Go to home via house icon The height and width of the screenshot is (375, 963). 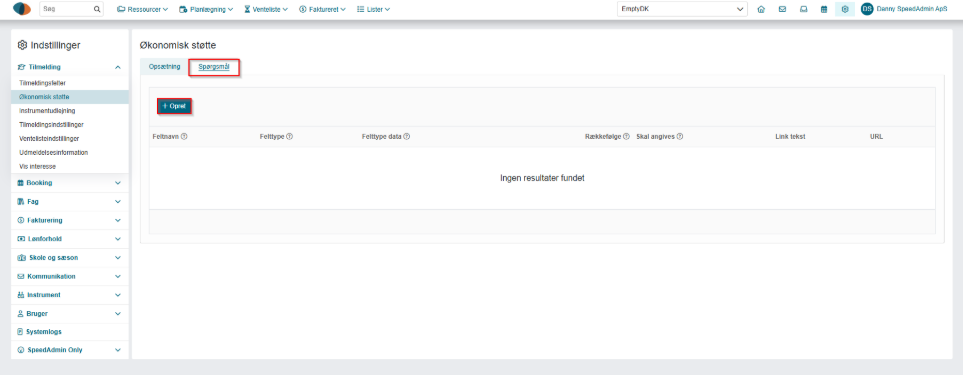tap(761, 9)
